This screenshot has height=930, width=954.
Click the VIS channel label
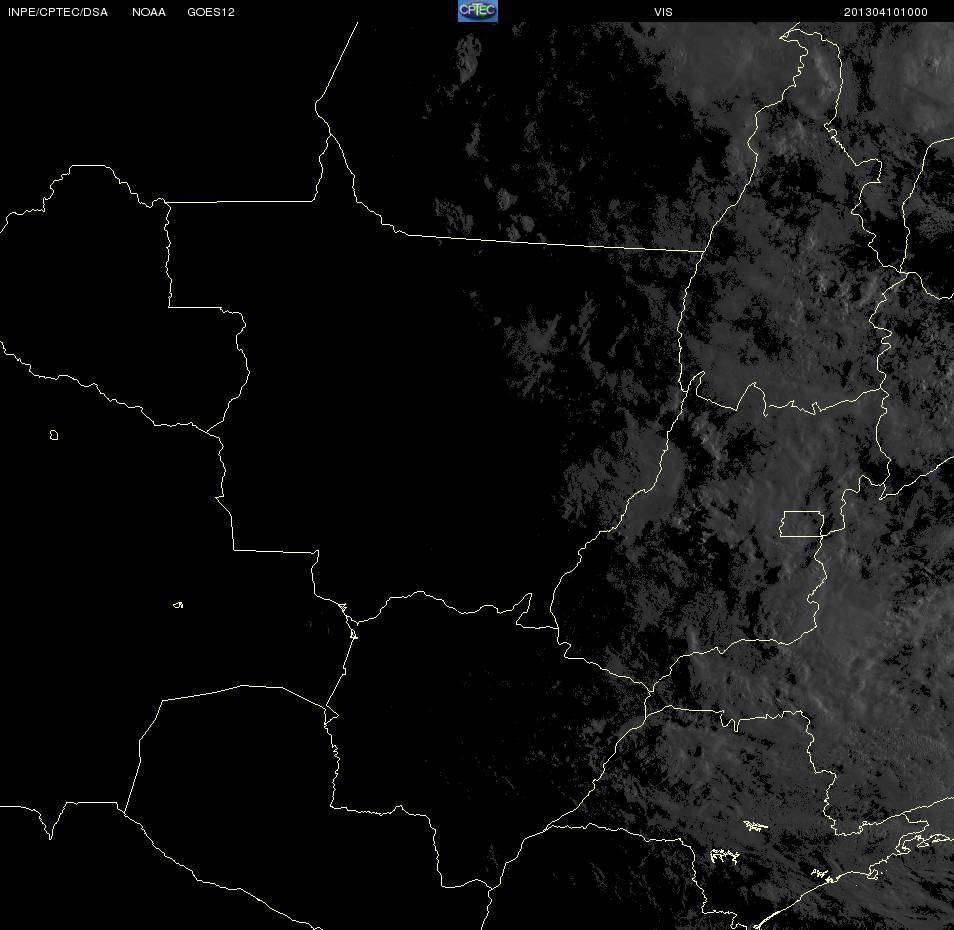click(663, 12)
